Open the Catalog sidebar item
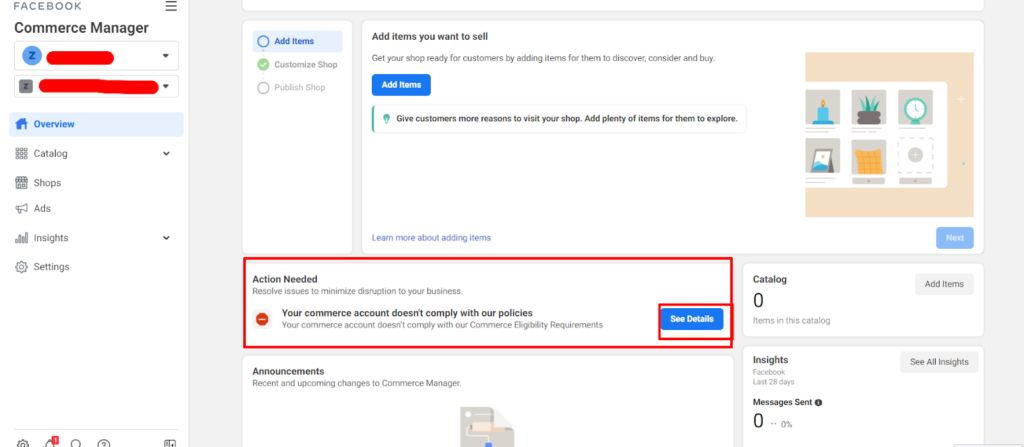Image resolution: width=1024 pixels, height=447 pixels. pos(97,154)
